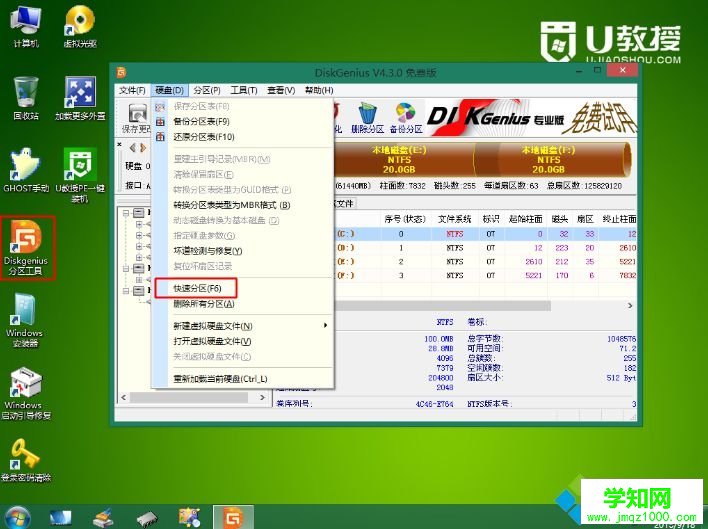Open the 回收站 recycle bin icon
The height and width of the screenshot is (529, 708).
(26, 98)
